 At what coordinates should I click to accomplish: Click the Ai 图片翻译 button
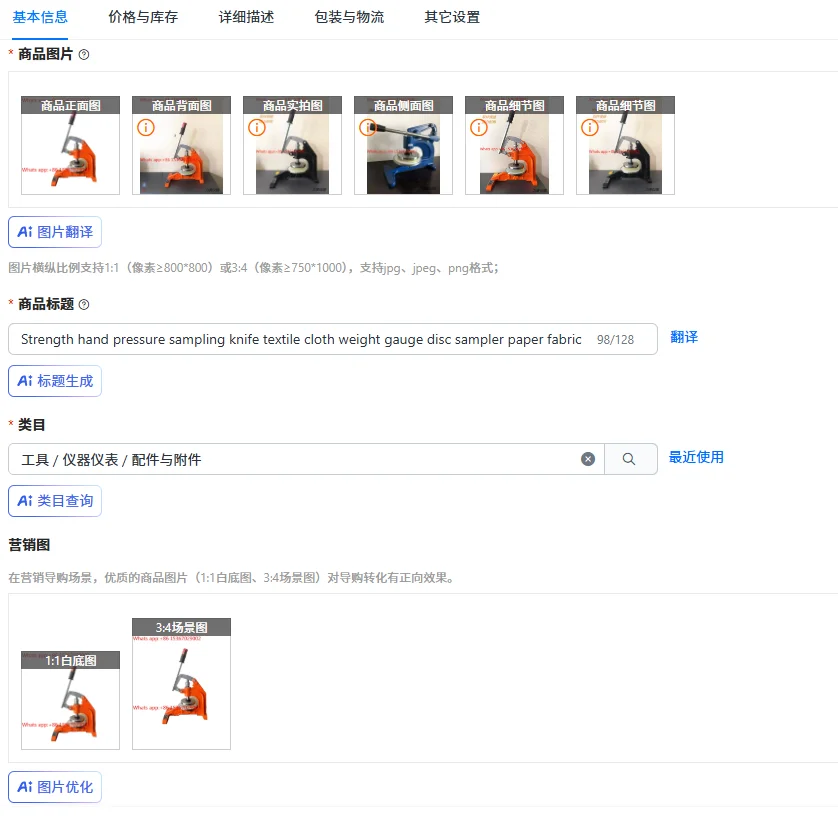point(55,232)
